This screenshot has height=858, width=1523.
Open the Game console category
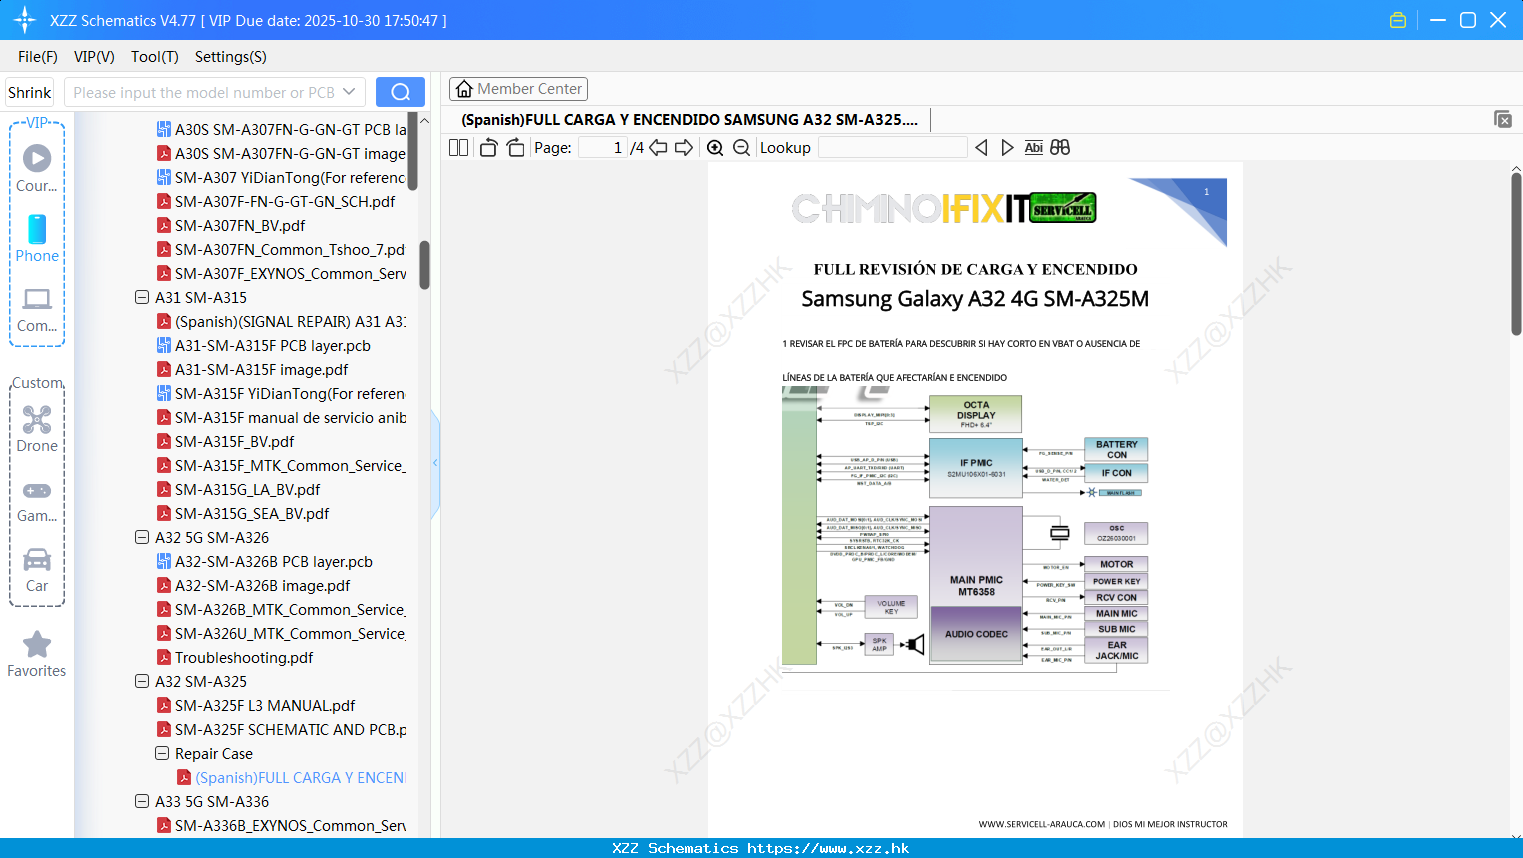37,500
